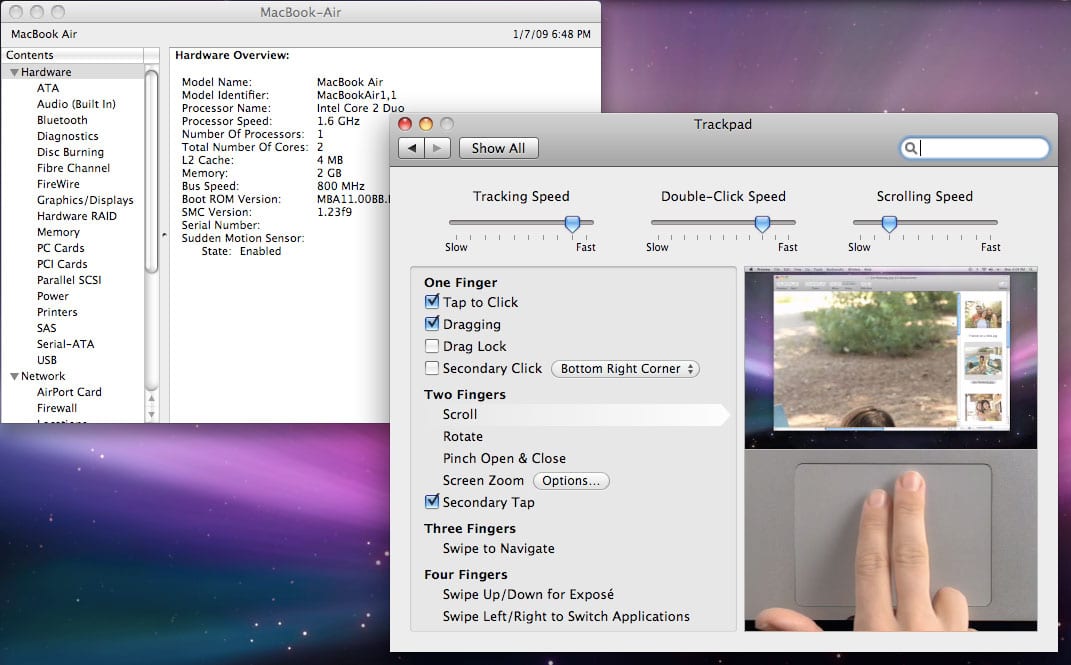Select Disc Burning in sidebar

(70, 152)
